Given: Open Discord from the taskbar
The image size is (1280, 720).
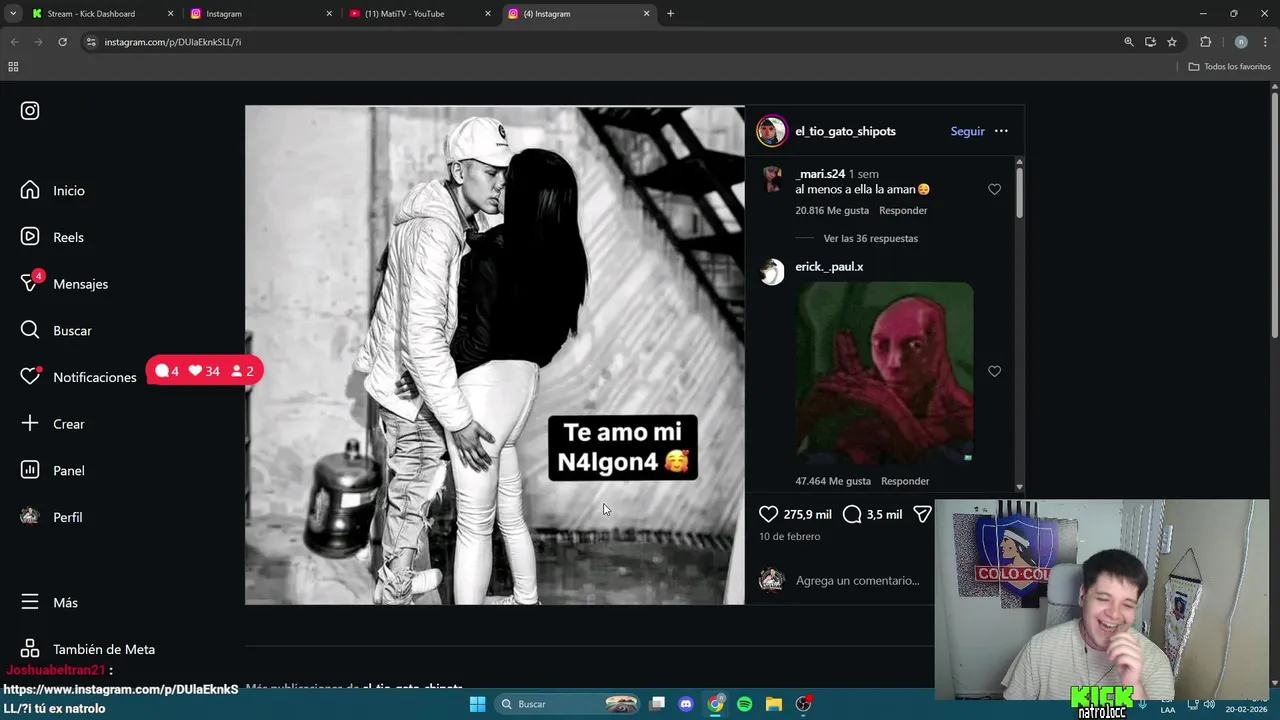Looking at the screenshot, I should pyautogui.click(x=686, y=704).
